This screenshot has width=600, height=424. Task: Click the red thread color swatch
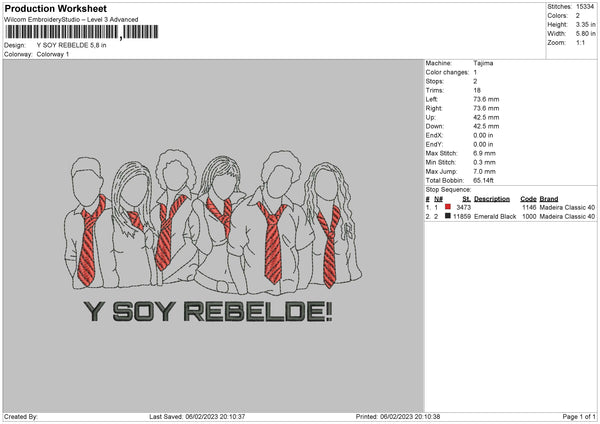click(448, 207)
